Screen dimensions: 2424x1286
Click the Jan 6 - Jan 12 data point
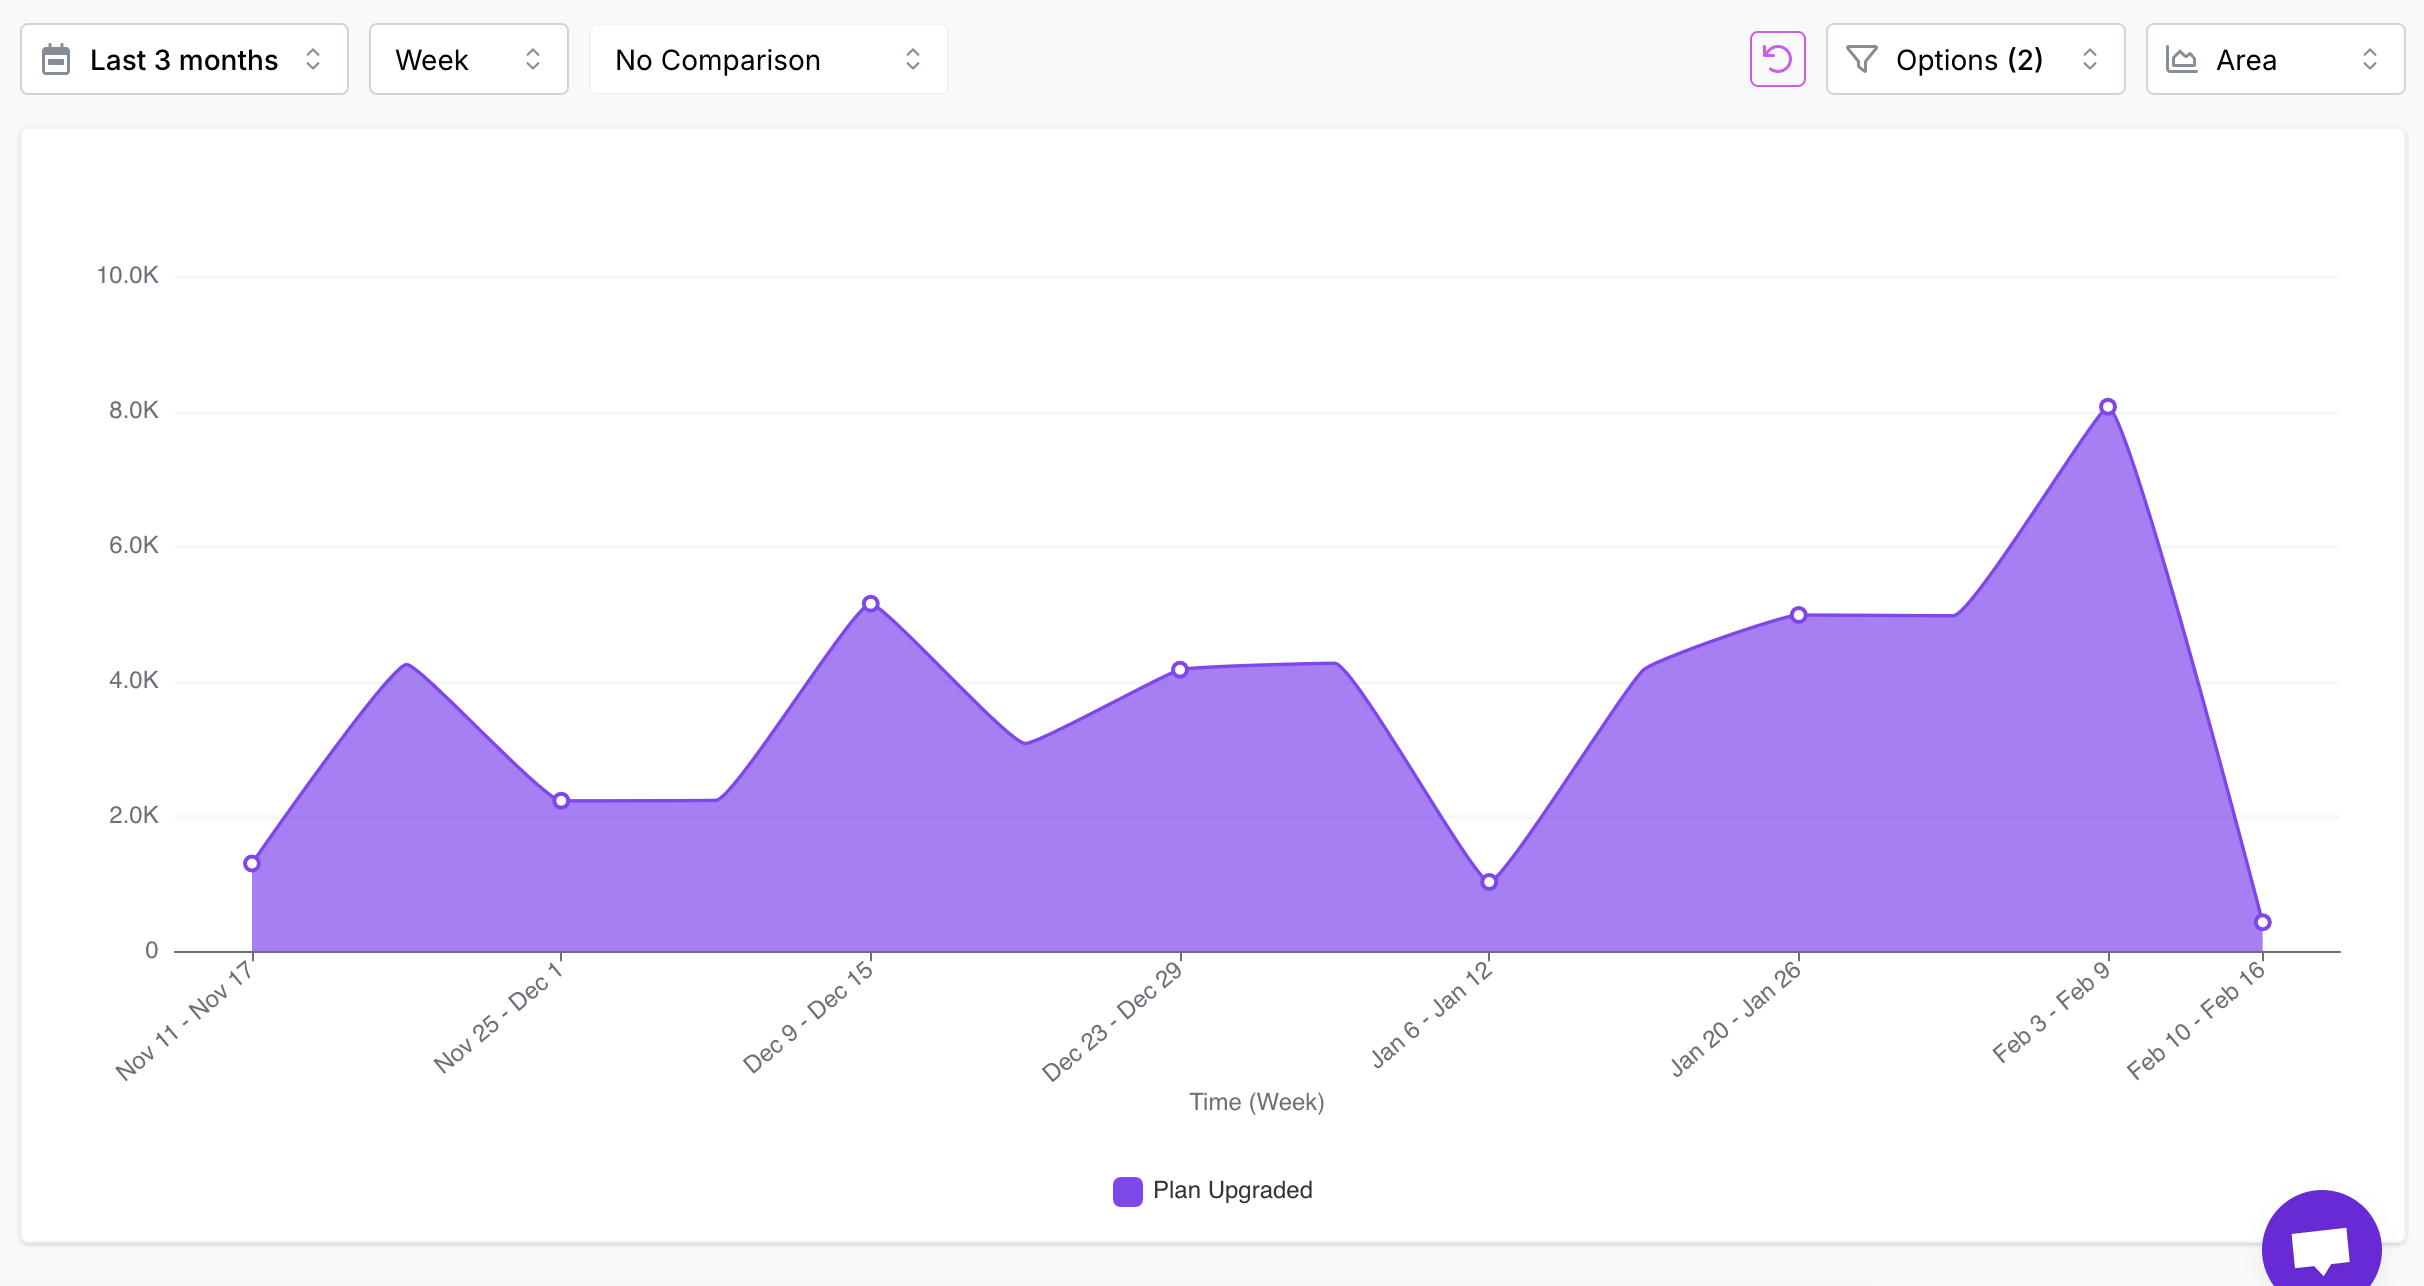(1489, 882)
